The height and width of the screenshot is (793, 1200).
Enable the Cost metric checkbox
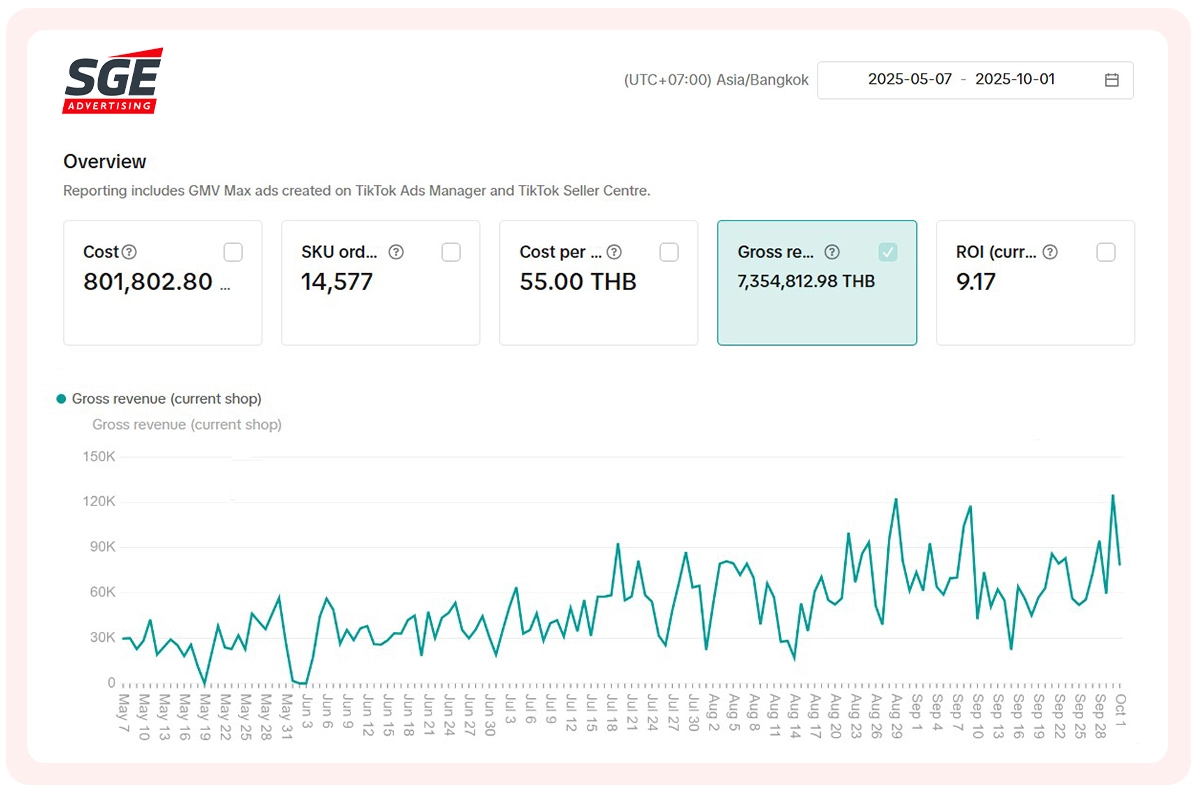(233, 252)
